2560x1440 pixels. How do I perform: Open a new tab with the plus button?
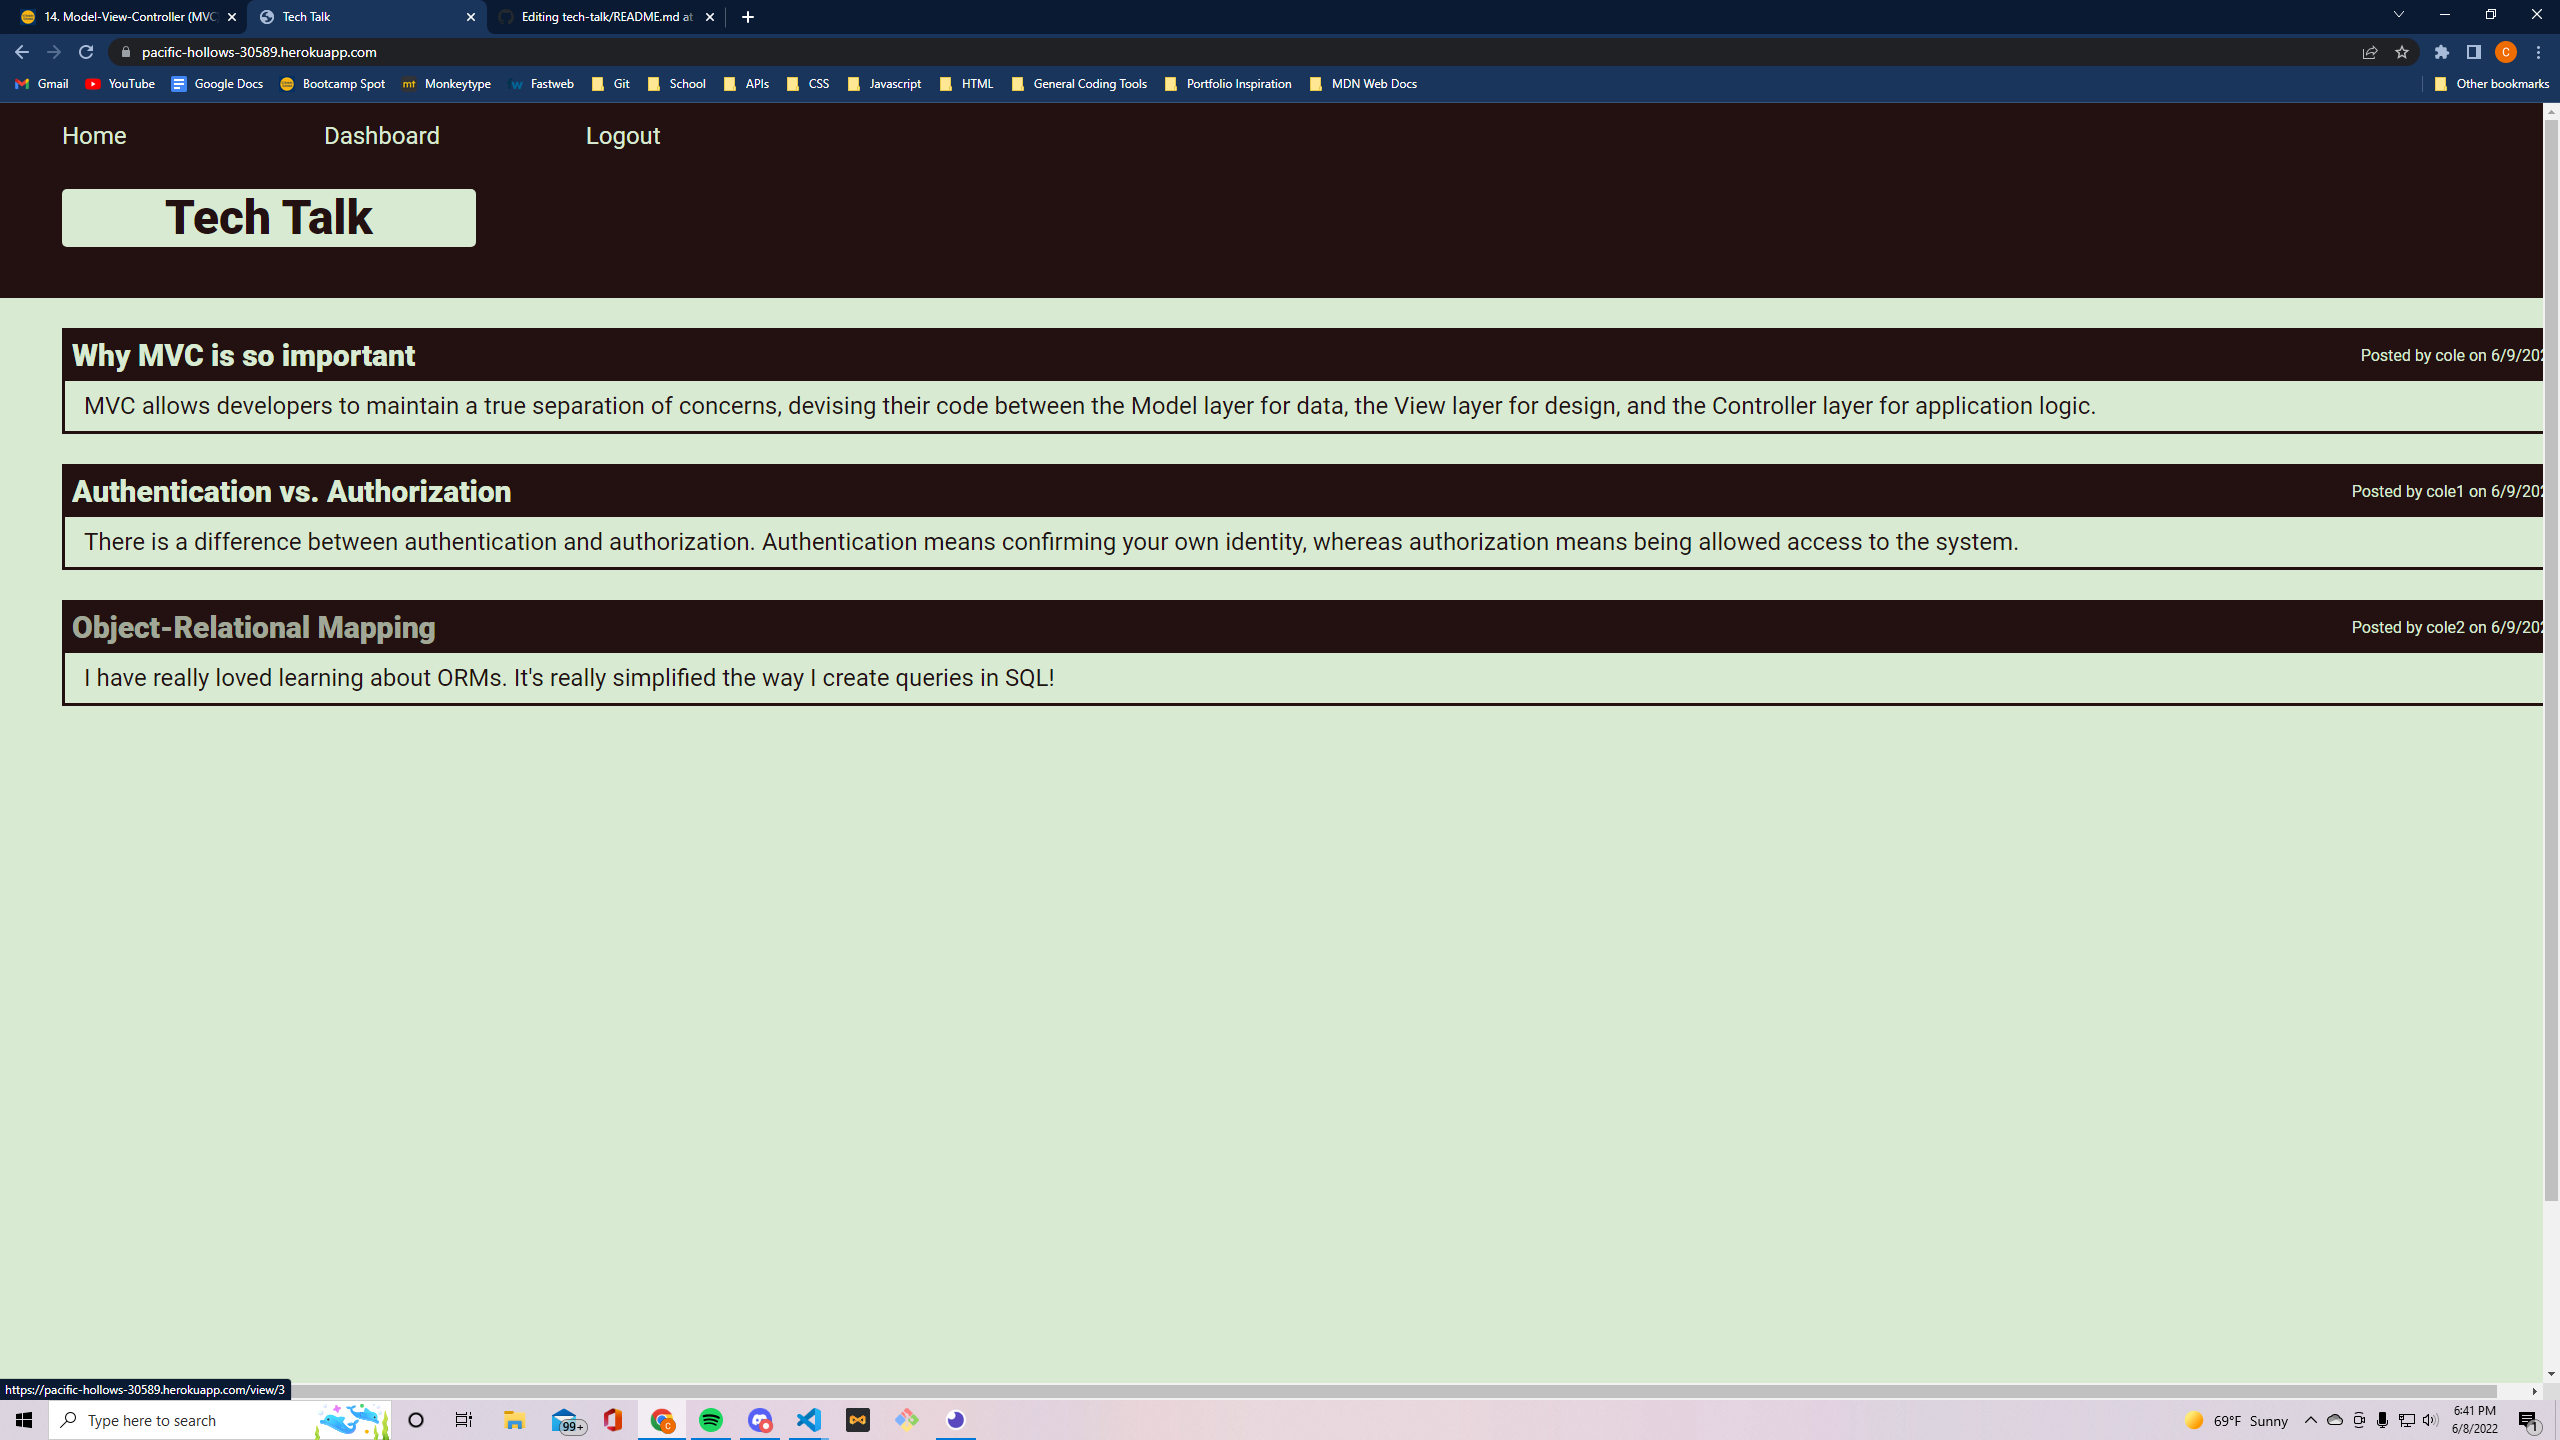(748, 17)
